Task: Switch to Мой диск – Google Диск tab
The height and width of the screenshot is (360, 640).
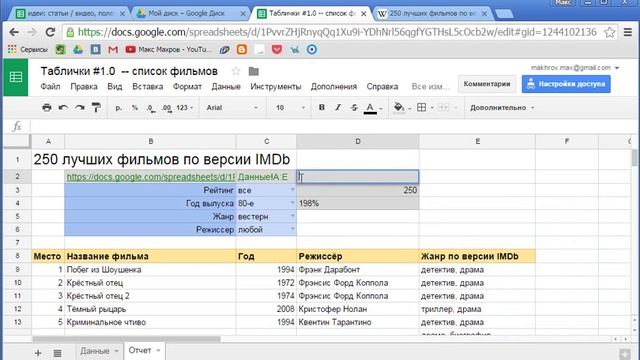Action: pos(191,13)
